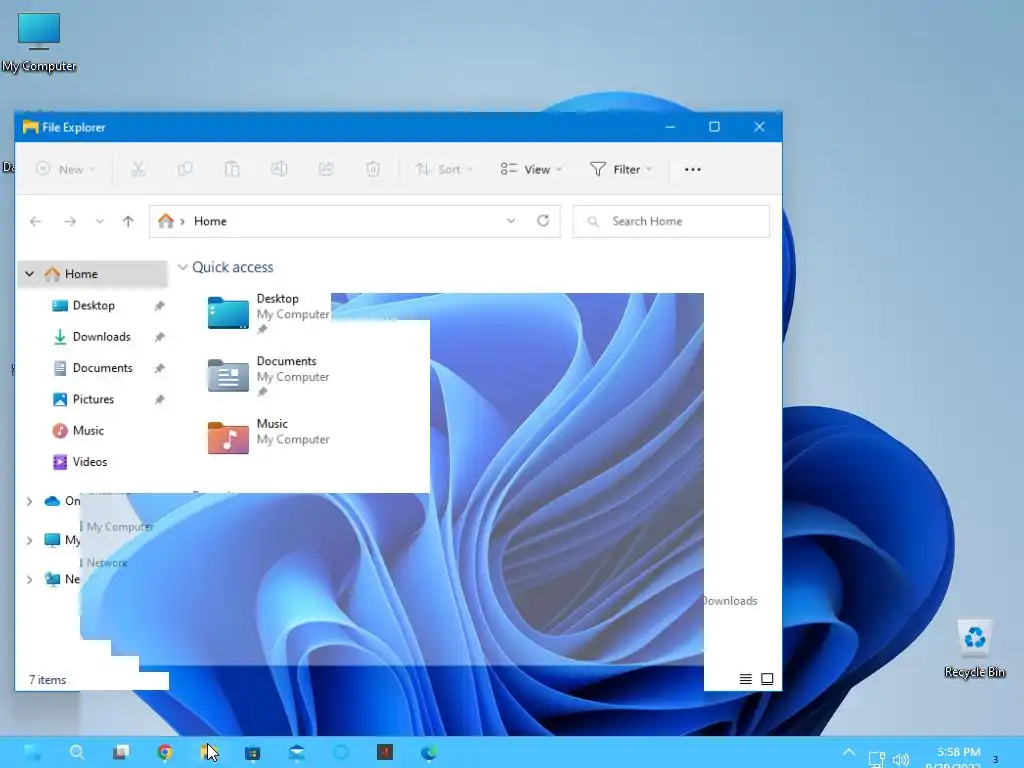Collapse the Home tree node
Image resolution: width=1024 pixels, height=768 pixels.
[x=29, y=274]
